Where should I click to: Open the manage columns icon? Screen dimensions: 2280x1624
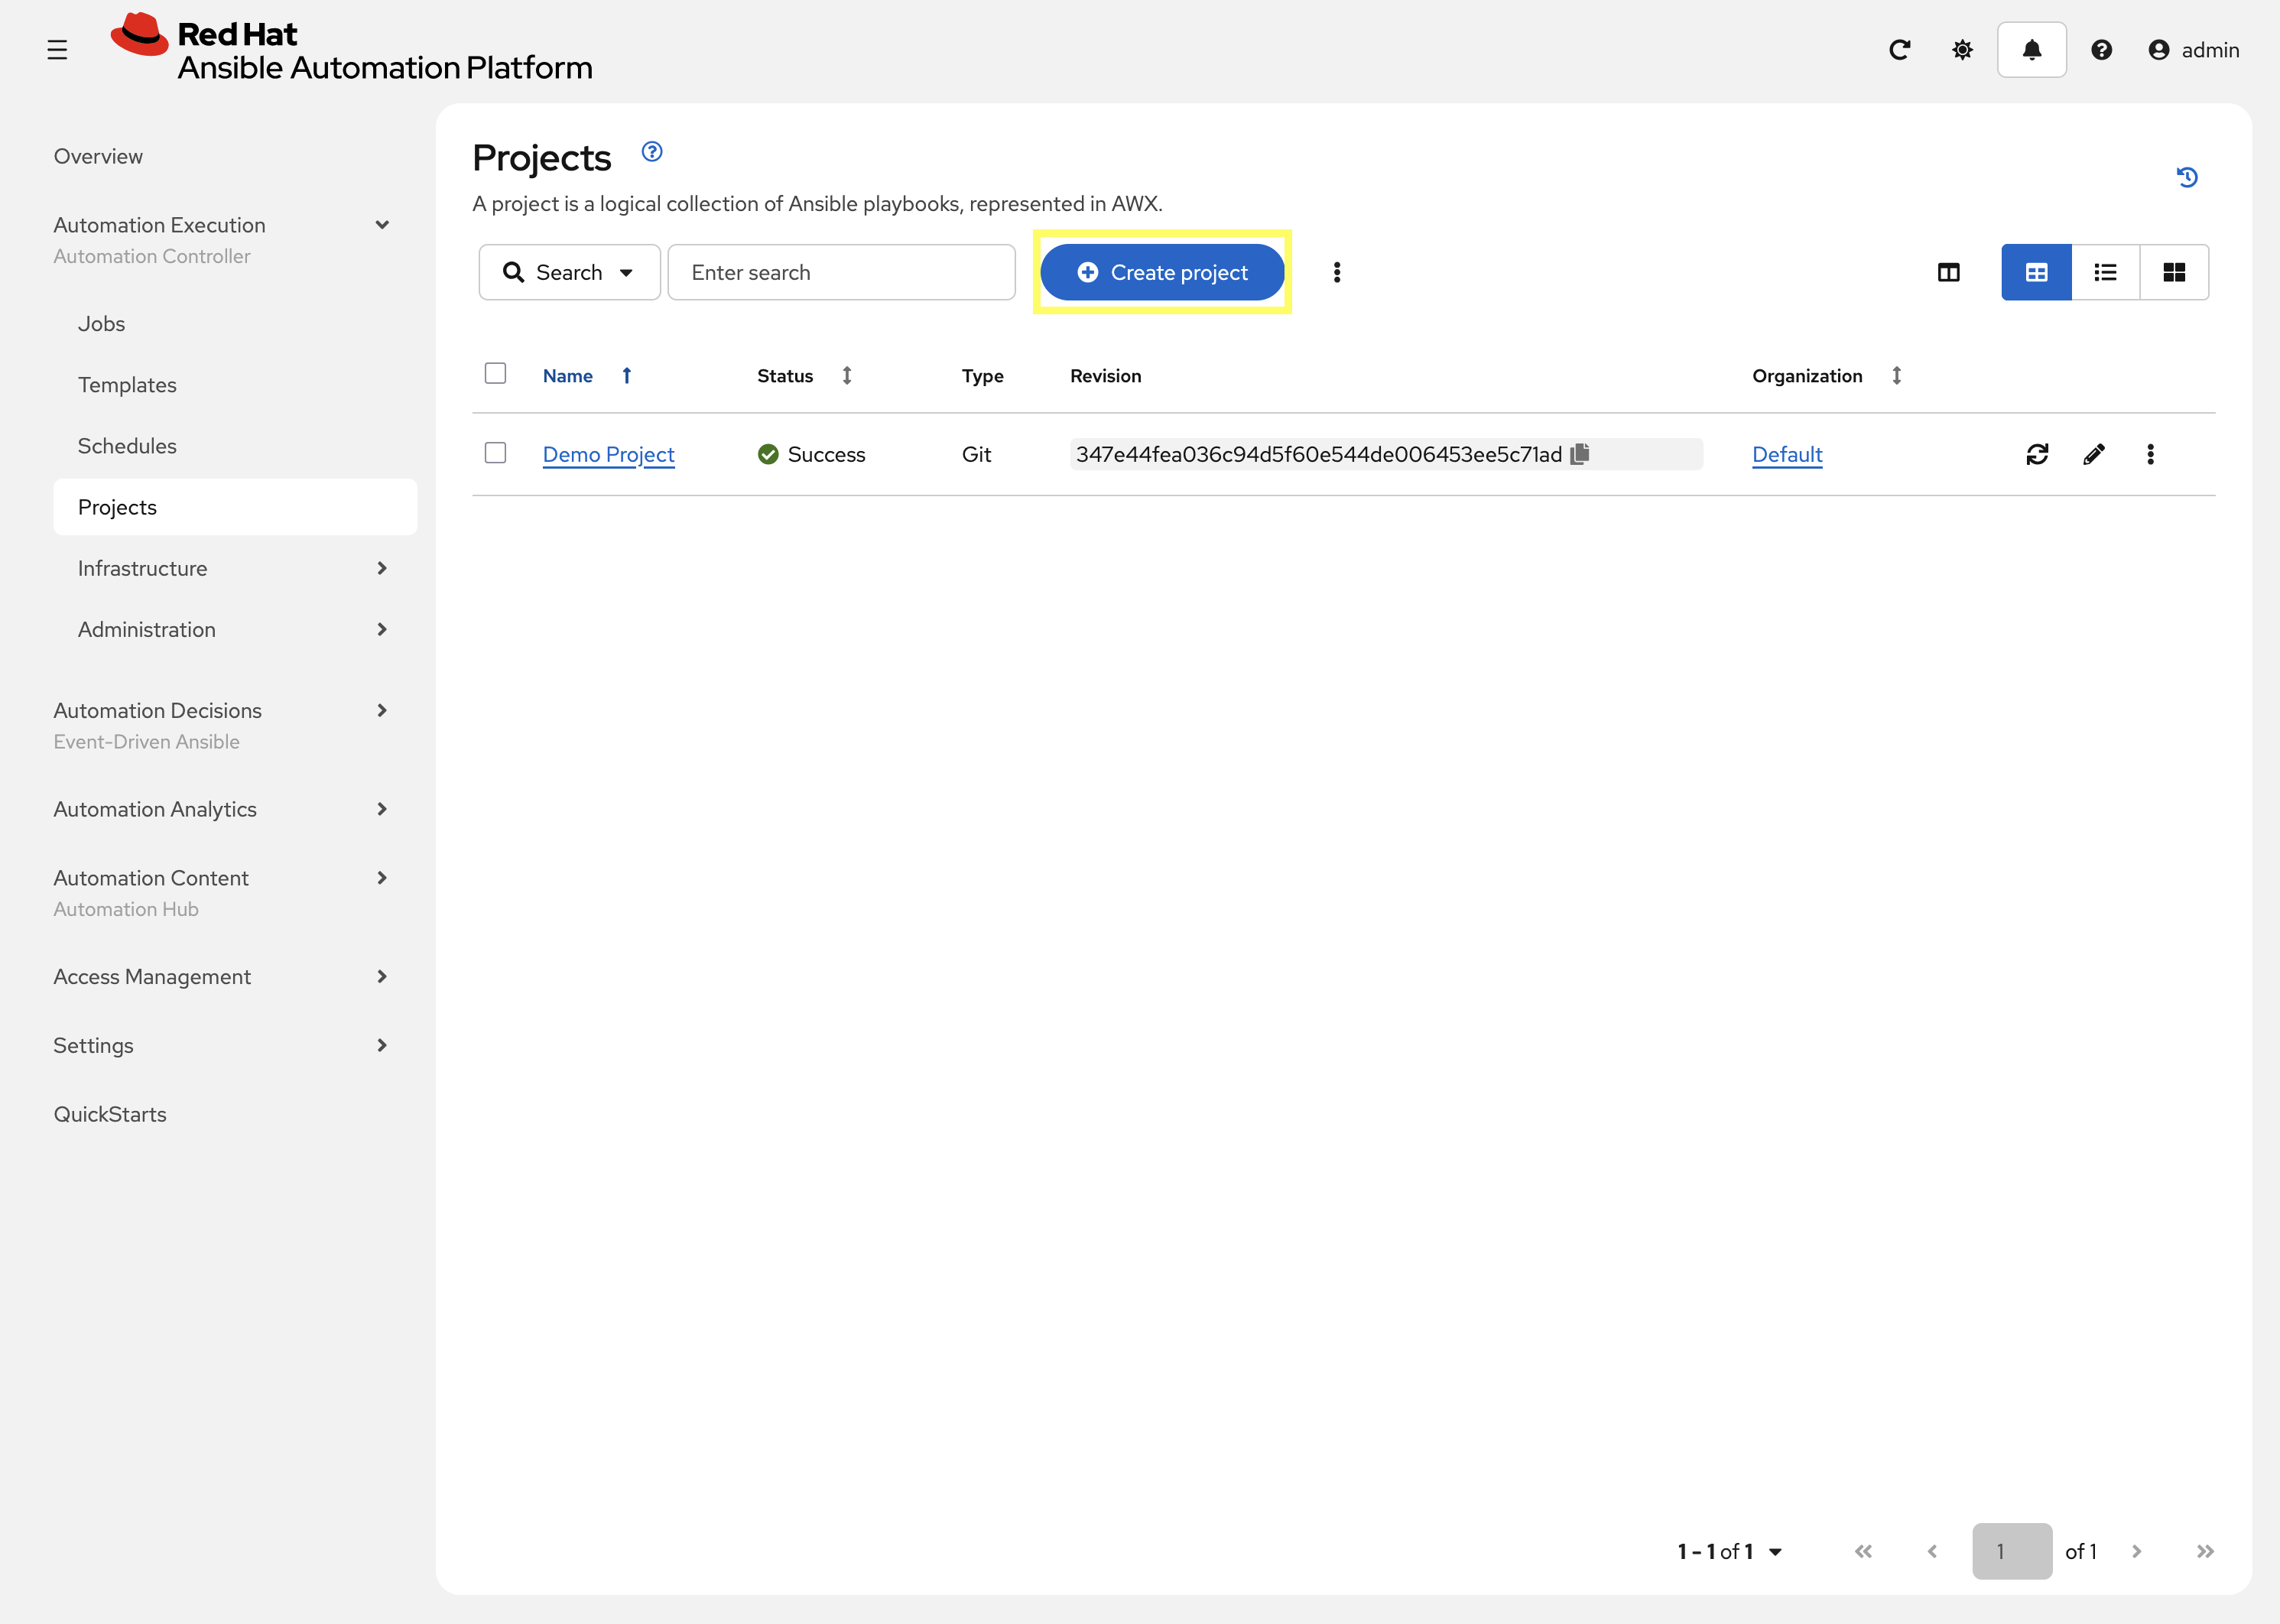point(1948,272)
